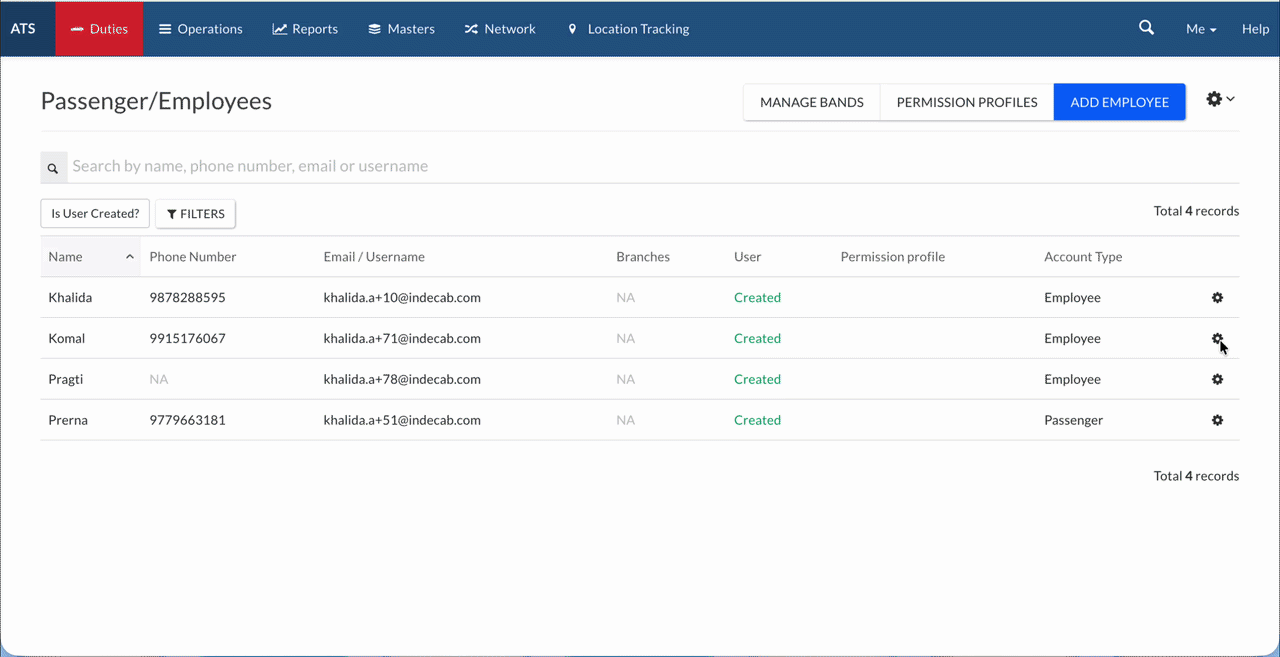This screenshot has width=1280, height=657.
Task: Open the search magnifier in top navigation
Action: tap(1147, 28)
